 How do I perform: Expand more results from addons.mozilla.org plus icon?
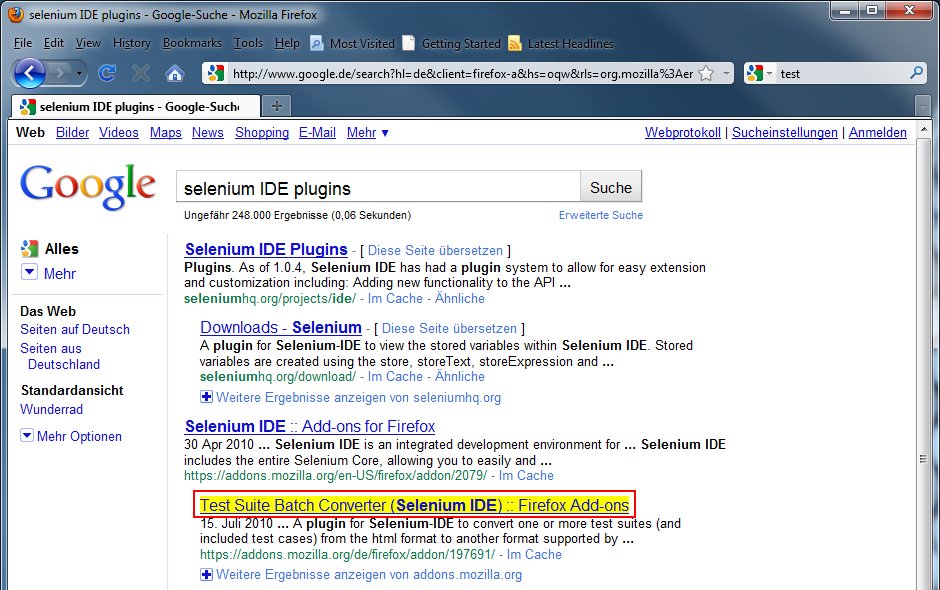[x=206, y=574]
